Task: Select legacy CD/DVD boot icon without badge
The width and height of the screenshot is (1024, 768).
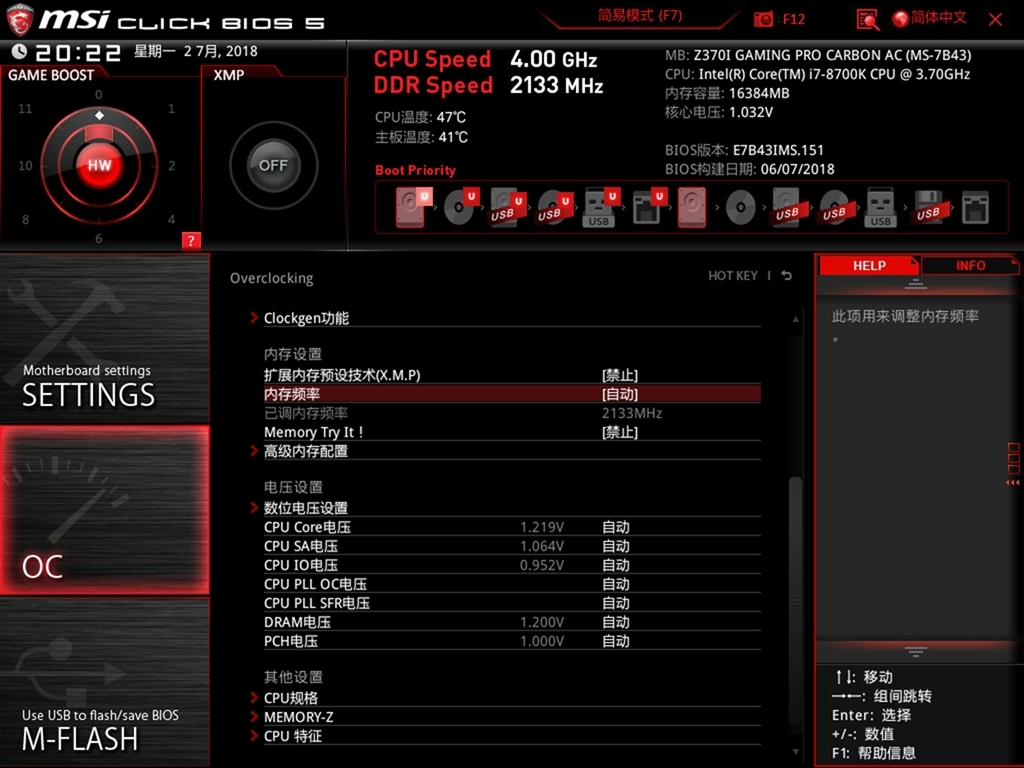Action: click(741, 208)
